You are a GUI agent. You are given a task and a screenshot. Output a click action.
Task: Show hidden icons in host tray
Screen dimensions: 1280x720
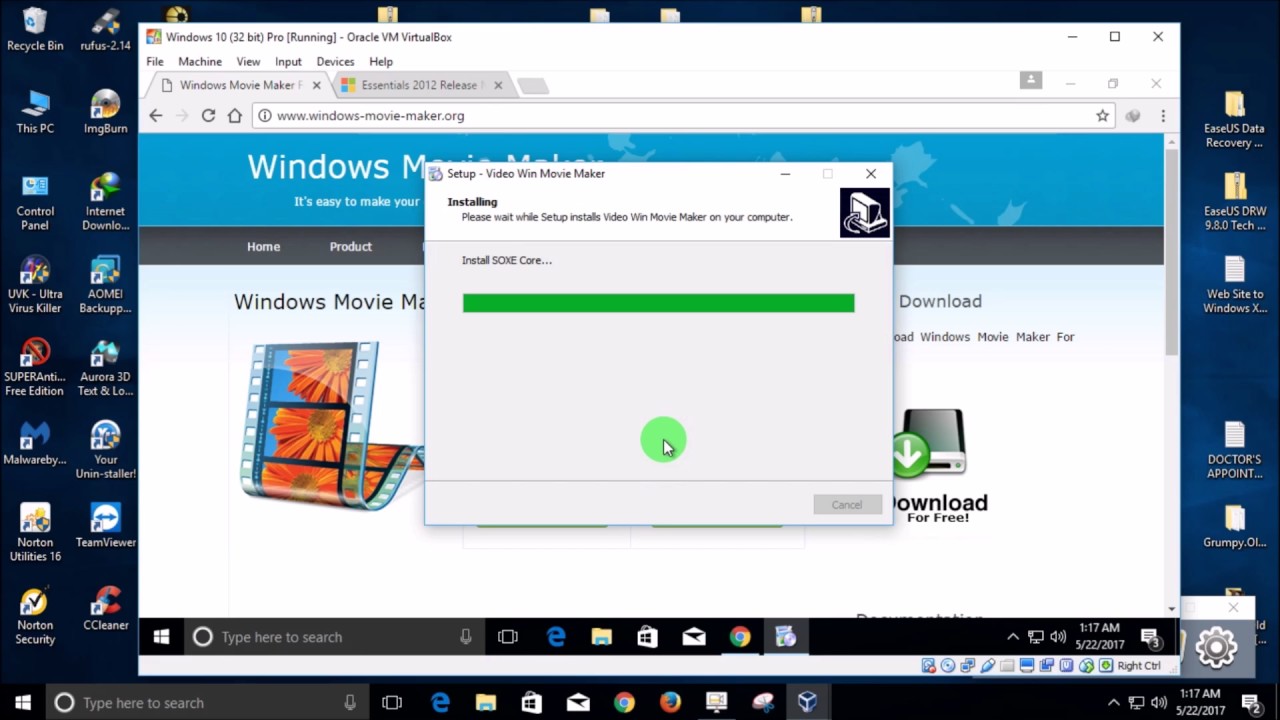[1114, 703]
